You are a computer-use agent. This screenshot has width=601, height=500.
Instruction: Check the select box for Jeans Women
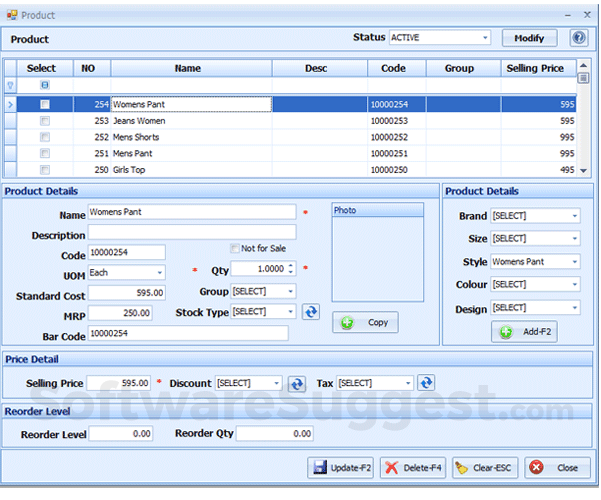[x=44, y=121]
